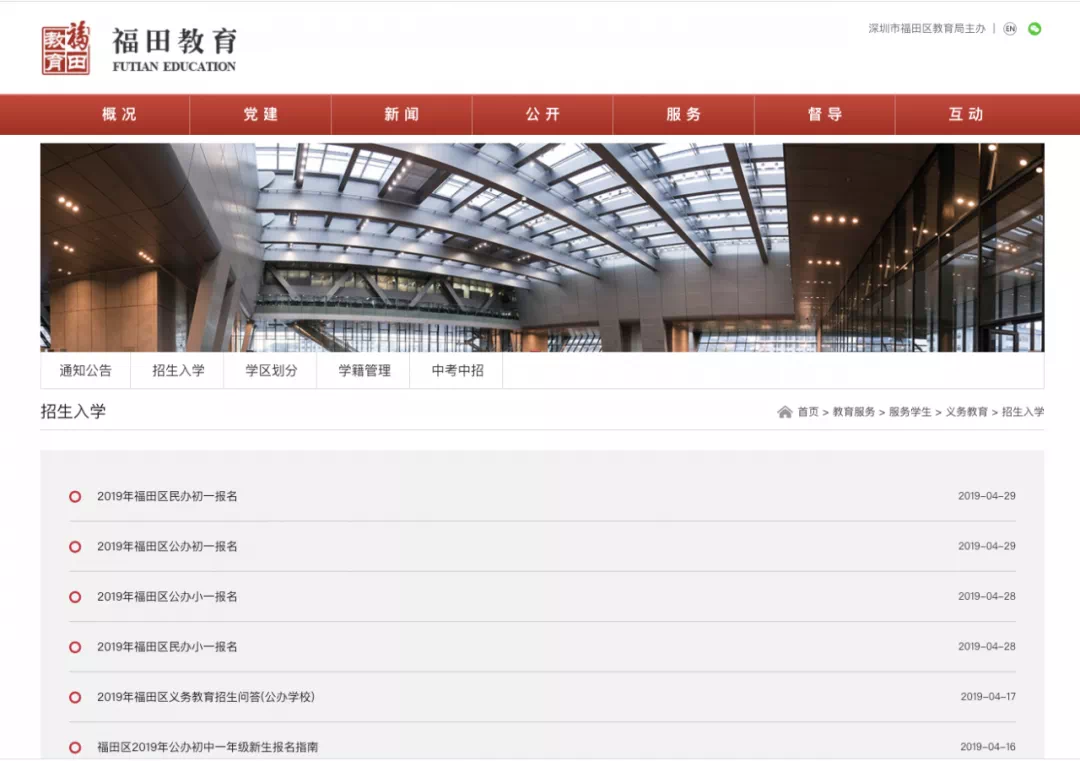The width and height of the screenshot is (1080, 761).
Task: Click the home icon in breadcrumb
Action: point(785,412)
